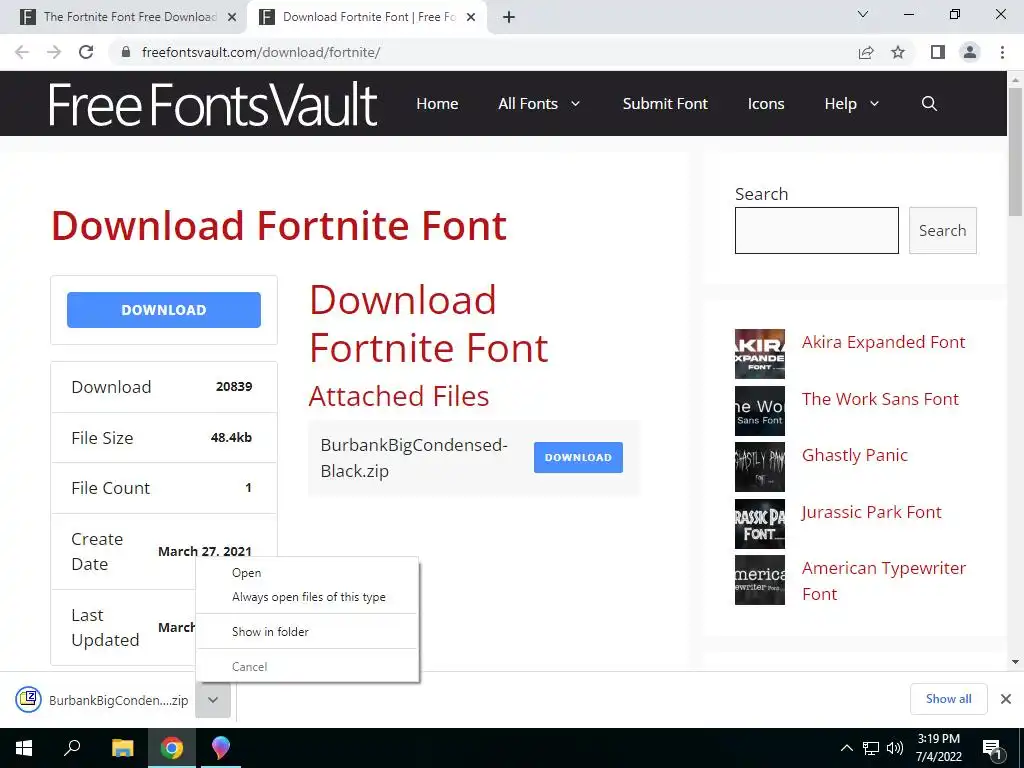Click The Work Sans thumbnail image
This screenshot has height=768, width=1024.
[x=760, y=411]
